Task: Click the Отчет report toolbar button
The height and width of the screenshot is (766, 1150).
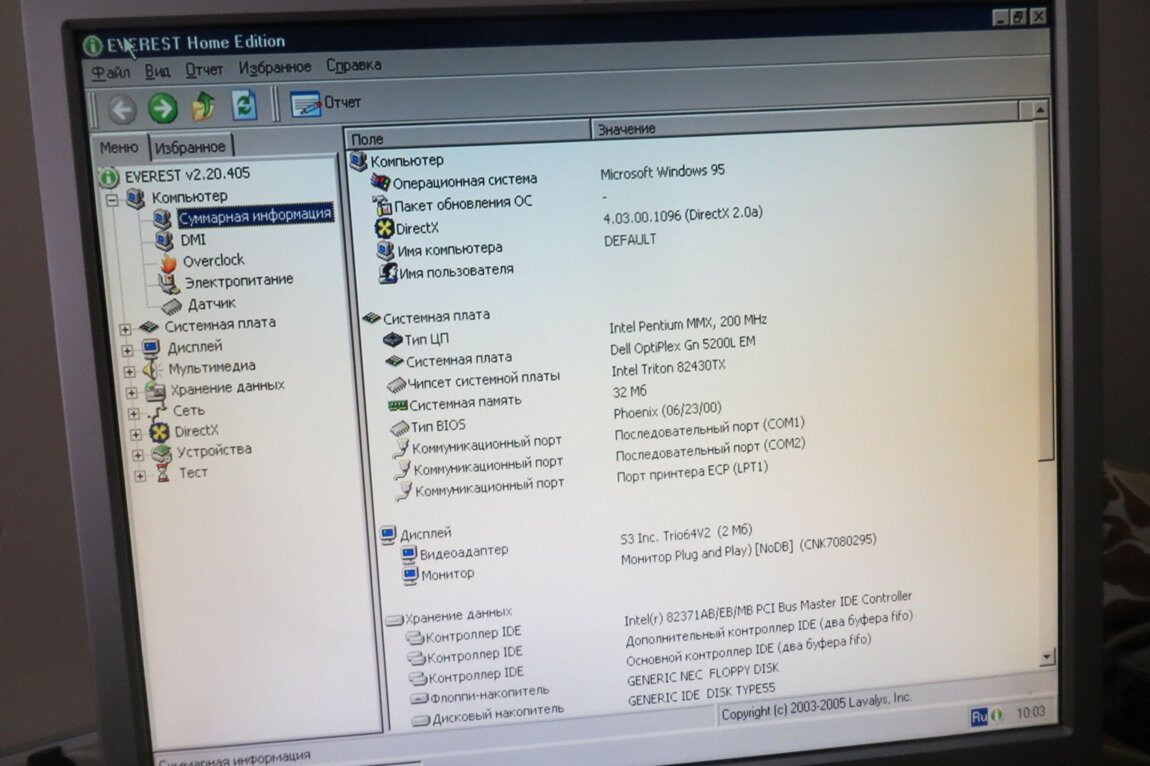Action: click(x=326, y=102)
